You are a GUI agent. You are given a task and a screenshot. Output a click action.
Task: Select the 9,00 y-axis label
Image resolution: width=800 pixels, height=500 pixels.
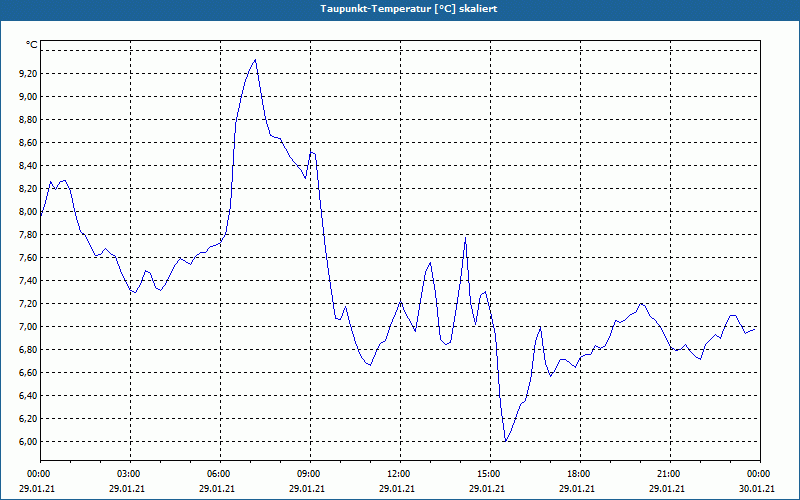point(28,97)
